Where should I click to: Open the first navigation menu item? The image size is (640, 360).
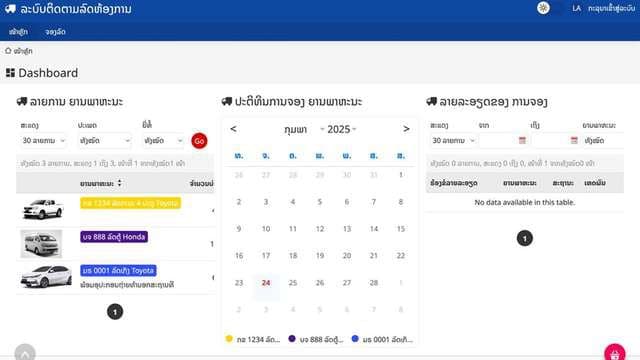point(18,31)
